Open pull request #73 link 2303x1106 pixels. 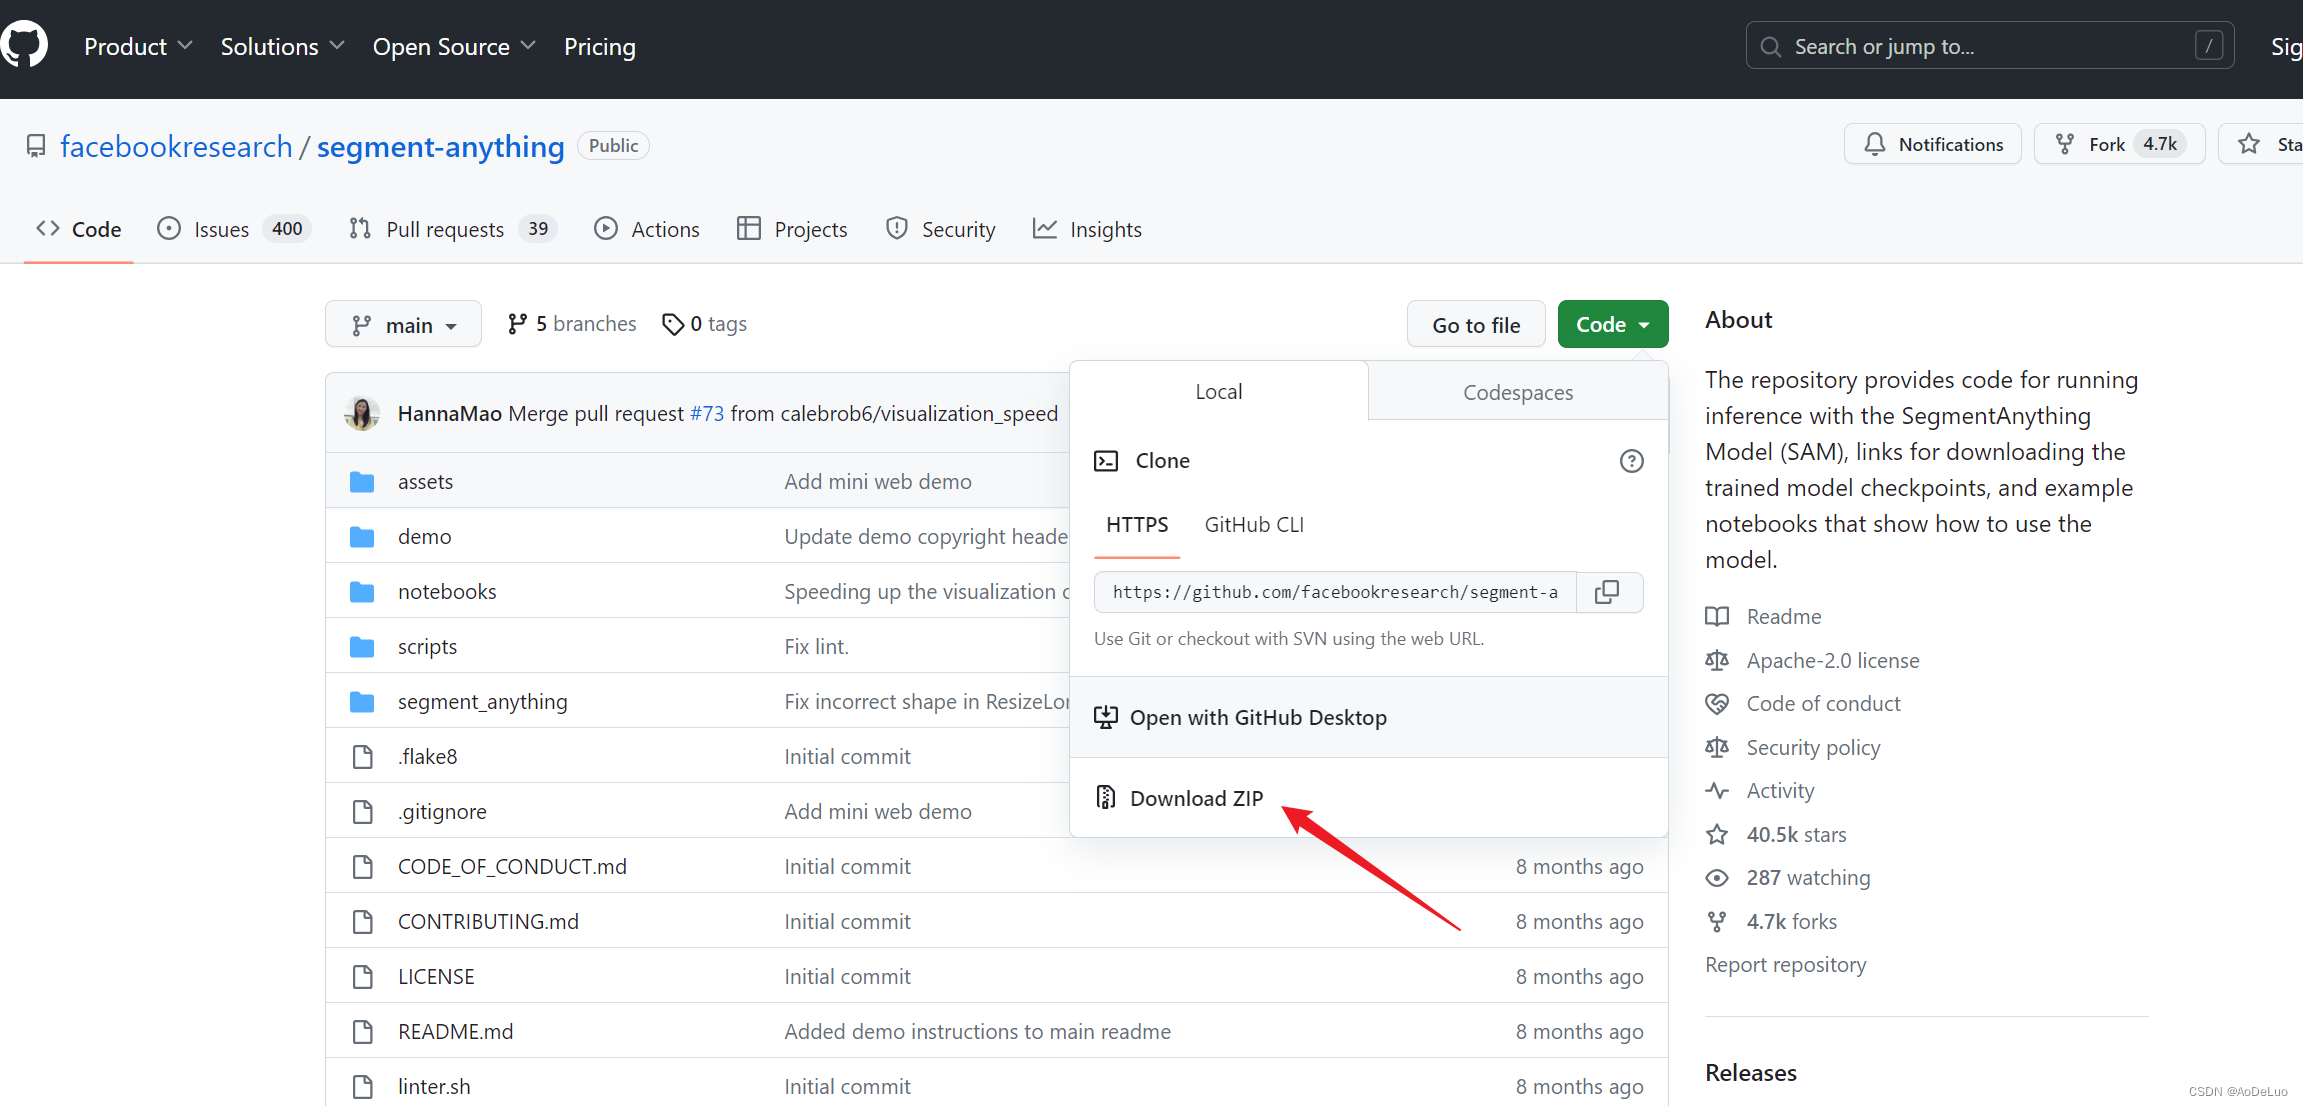[x=707, y=414]
